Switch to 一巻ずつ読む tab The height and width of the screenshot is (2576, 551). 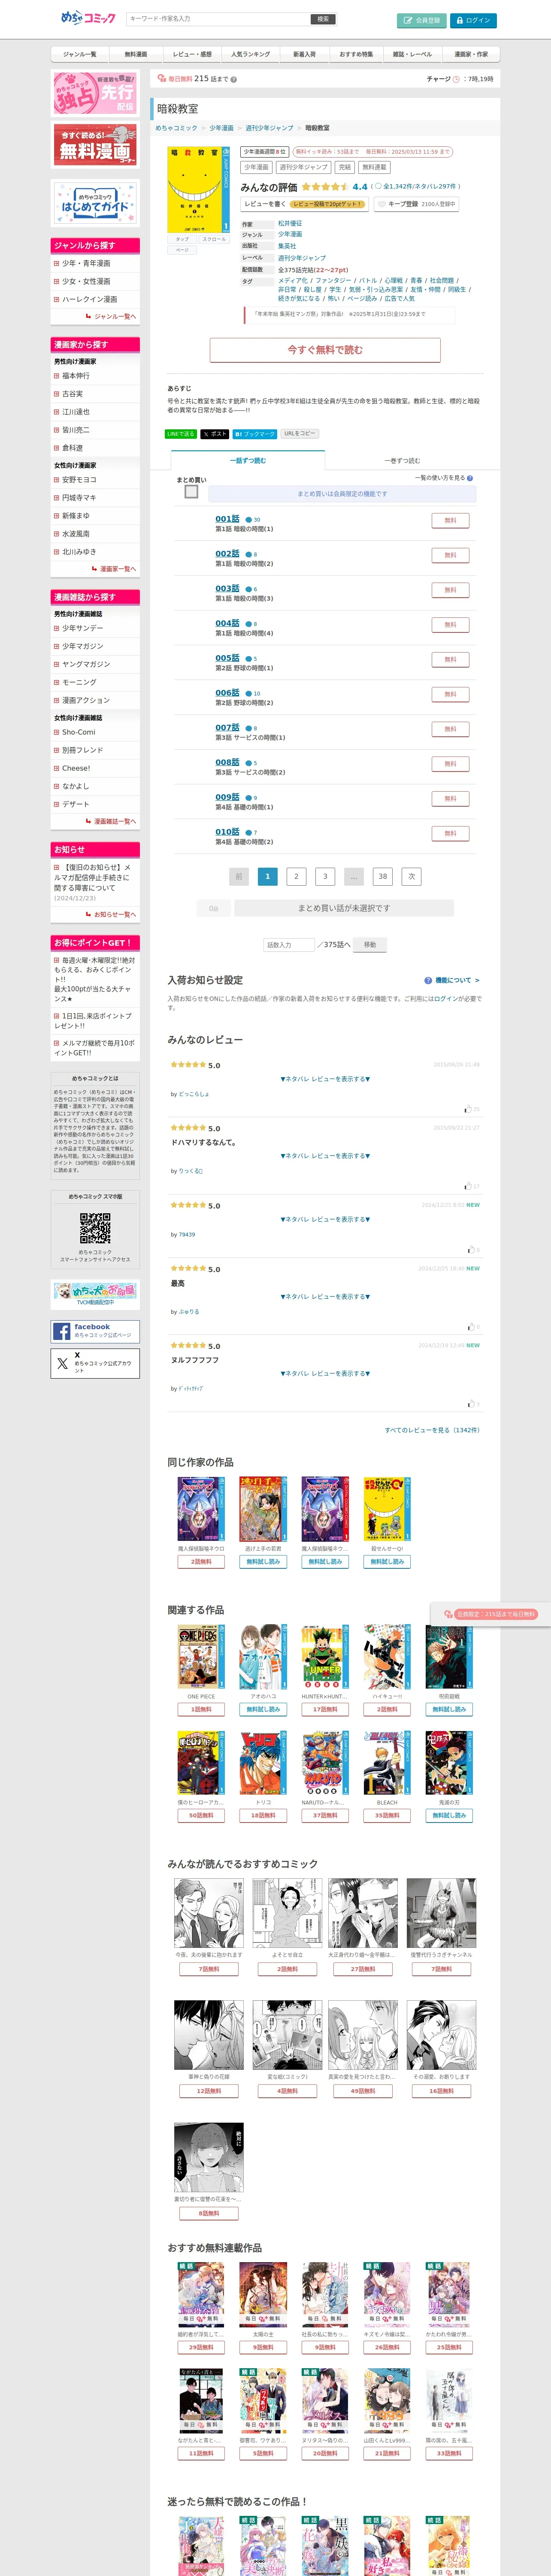tap(402, 461)
